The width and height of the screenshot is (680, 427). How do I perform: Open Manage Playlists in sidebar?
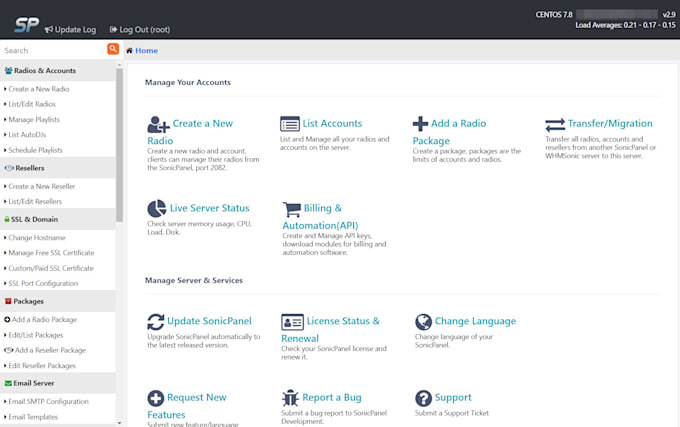pyautogui.click(x=34, y=120)
